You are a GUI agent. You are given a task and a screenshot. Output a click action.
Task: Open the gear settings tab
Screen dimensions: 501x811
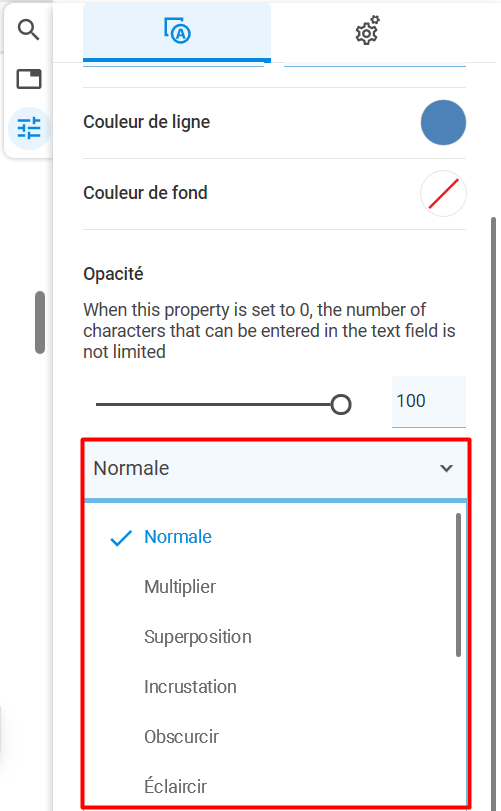(x=368, y=31)
